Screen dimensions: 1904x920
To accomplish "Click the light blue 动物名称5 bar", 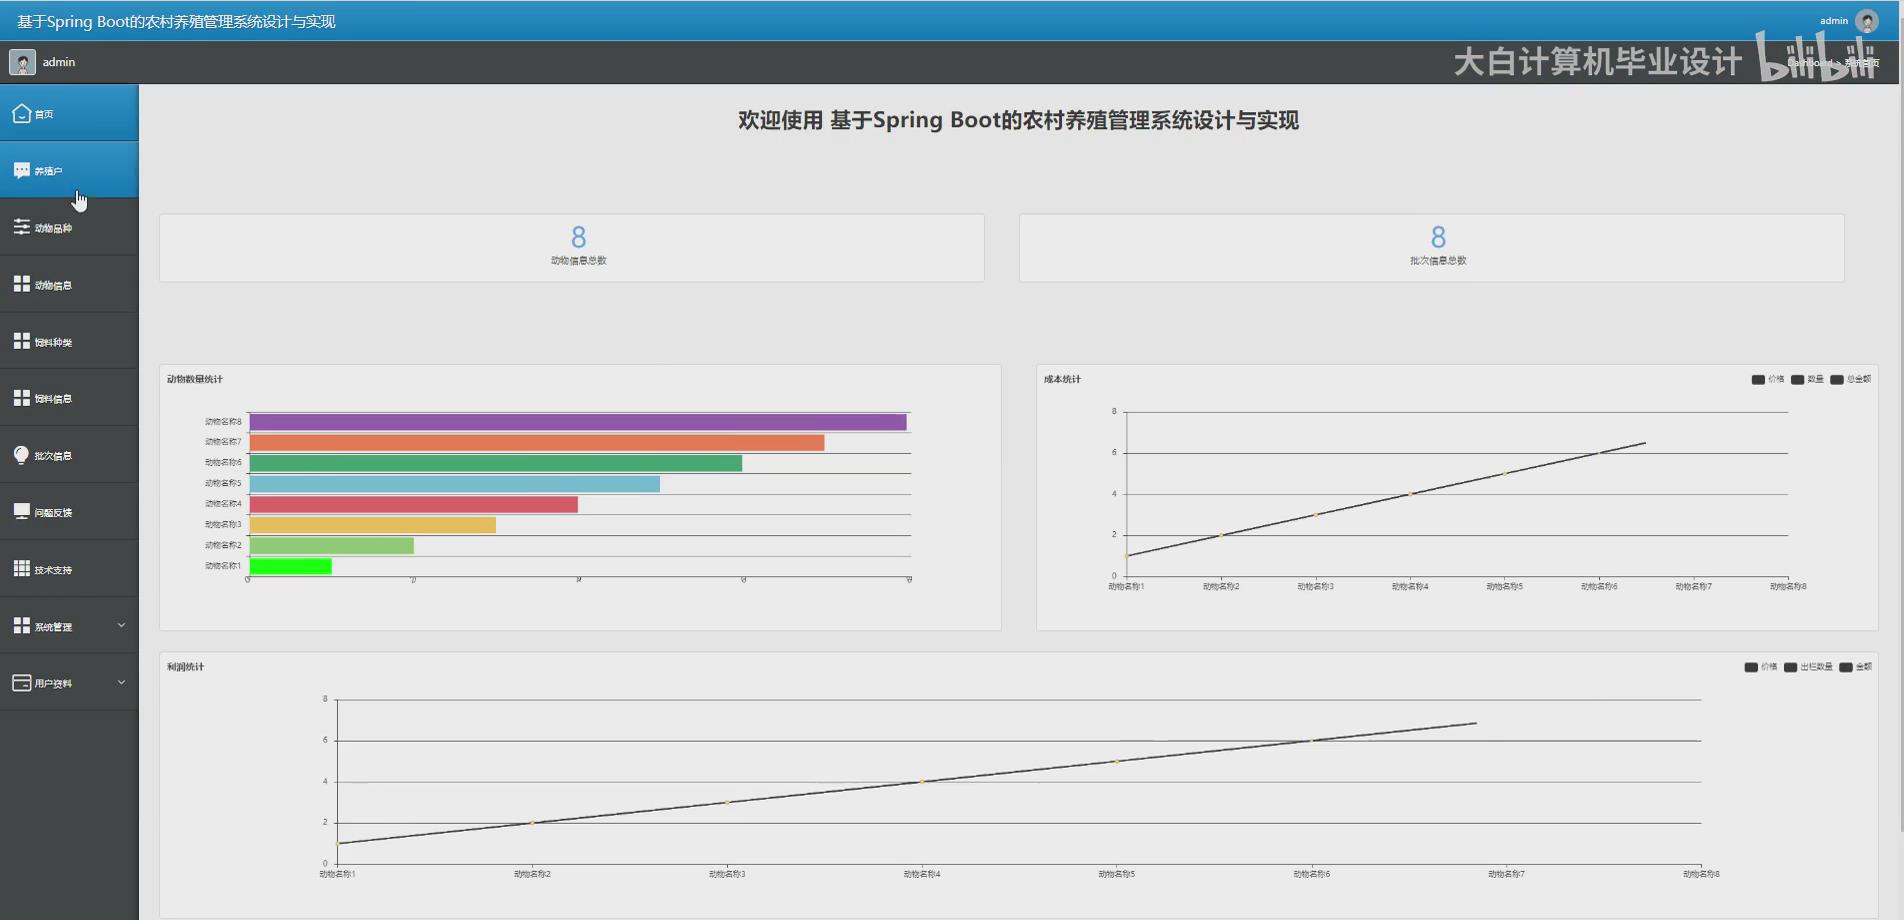I will 455,484.
